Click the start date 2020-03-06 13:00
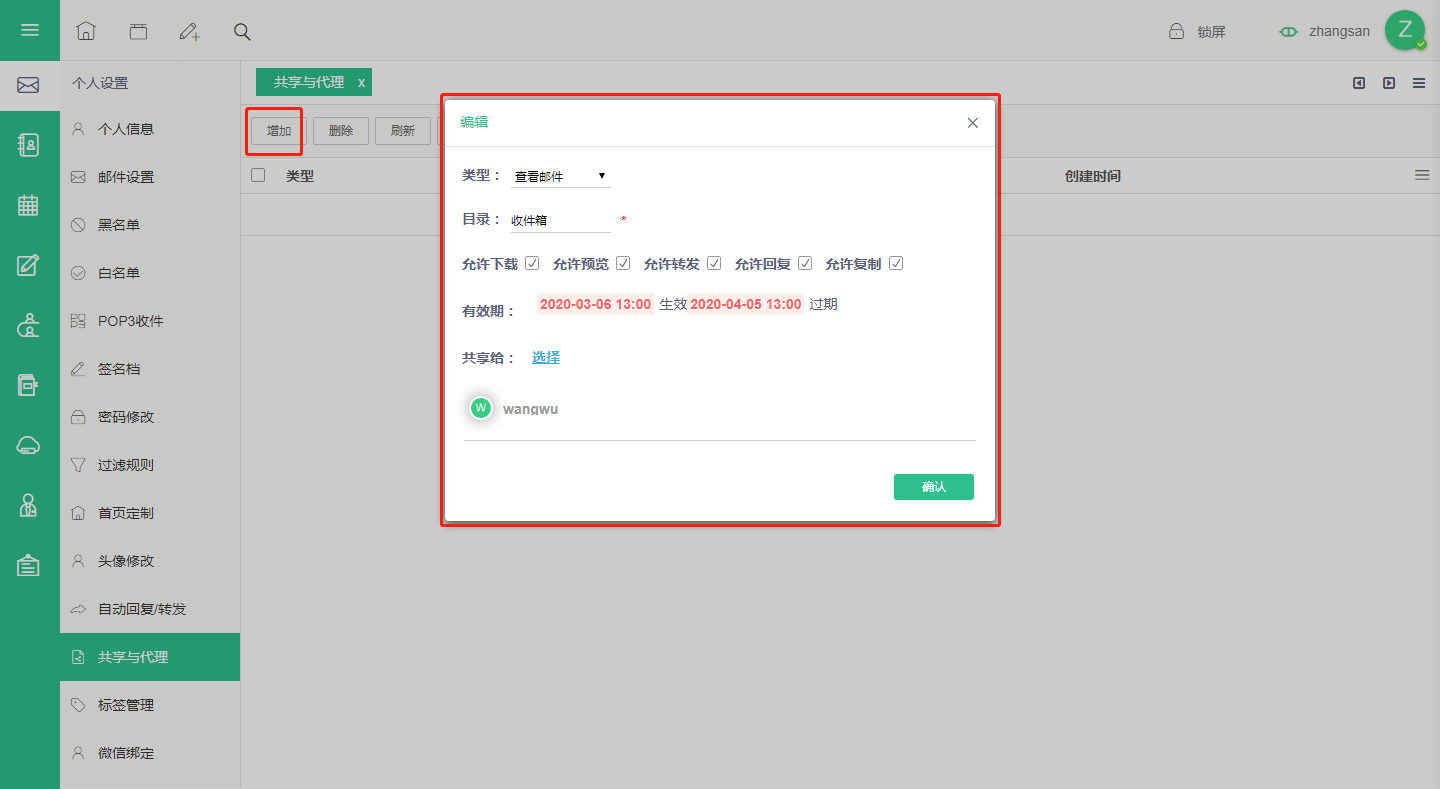1440x789 pixels. click(x=595, y=304)
